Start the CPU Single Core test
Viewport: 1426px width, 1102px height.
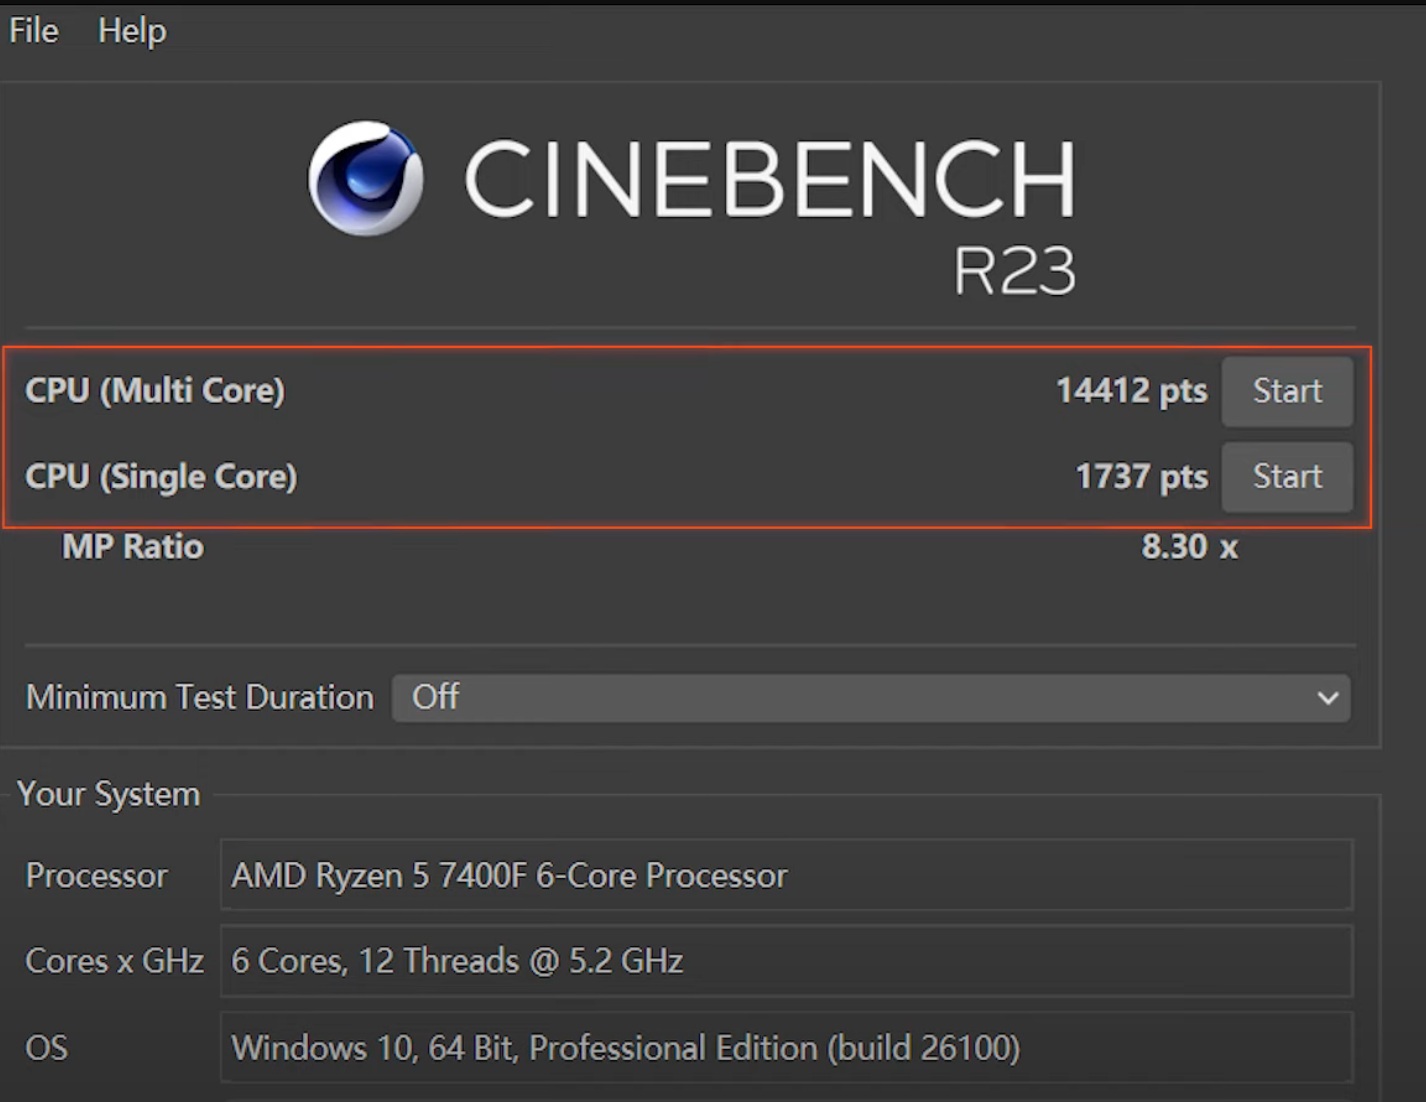pyautogui.click(x=1287, y=477)
